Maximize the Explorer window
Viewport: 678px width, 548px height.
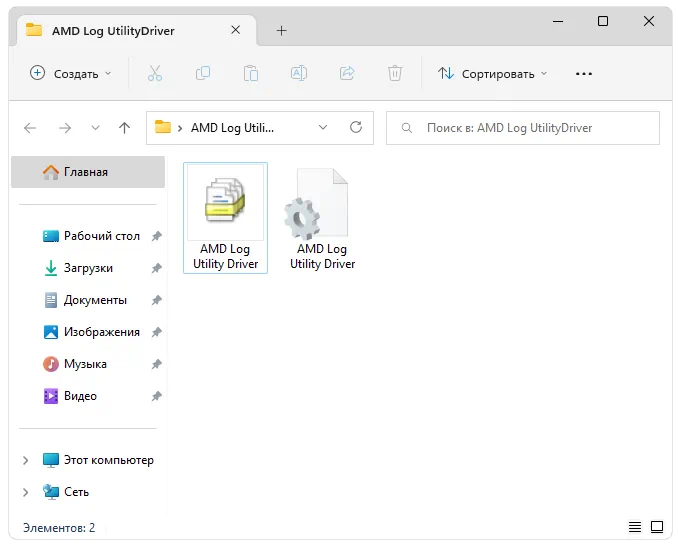tap(603, 21)
